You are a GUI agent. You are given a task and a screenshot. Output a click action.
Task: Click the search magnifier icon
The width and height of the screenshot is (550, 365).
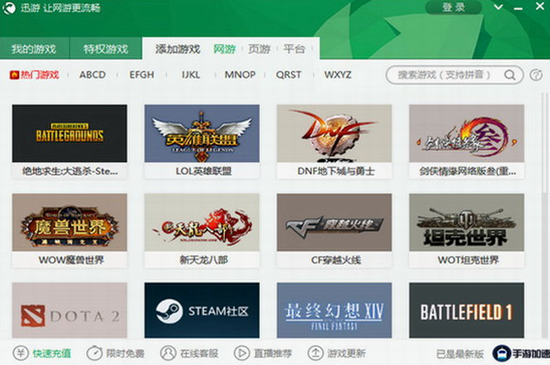point(510,75)
